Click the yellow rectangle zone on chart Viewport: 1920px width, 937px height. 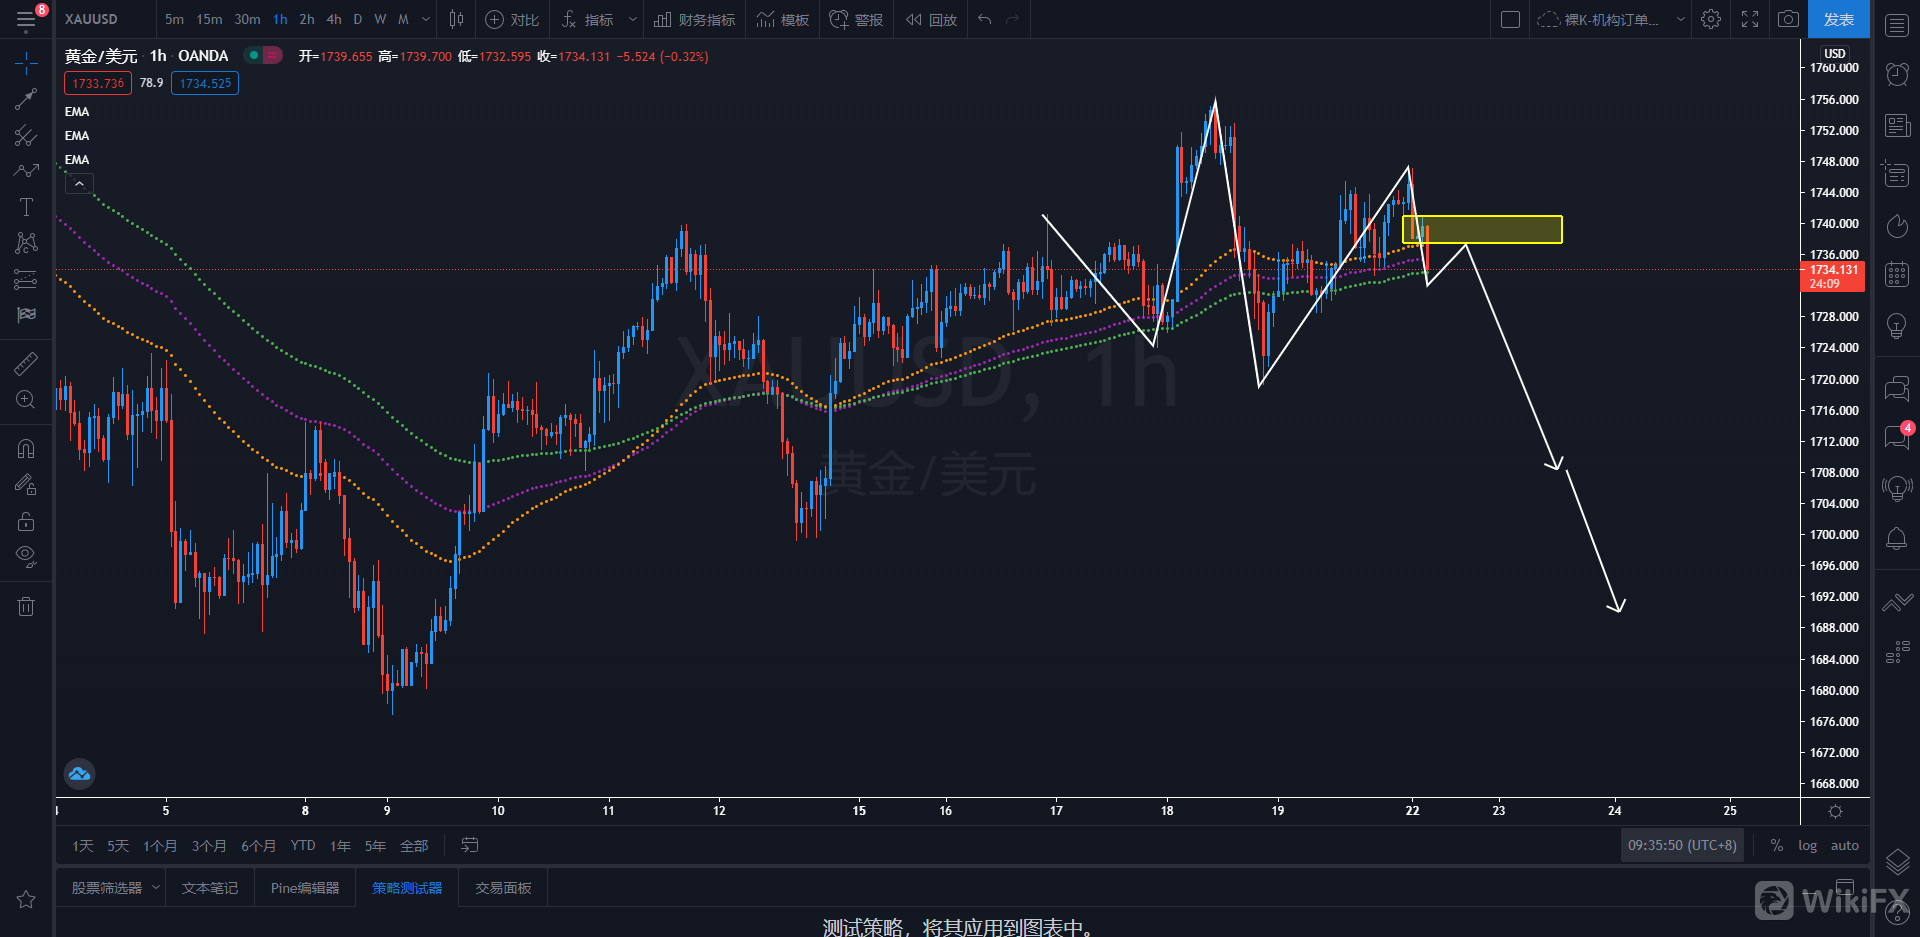(1482, 229)
